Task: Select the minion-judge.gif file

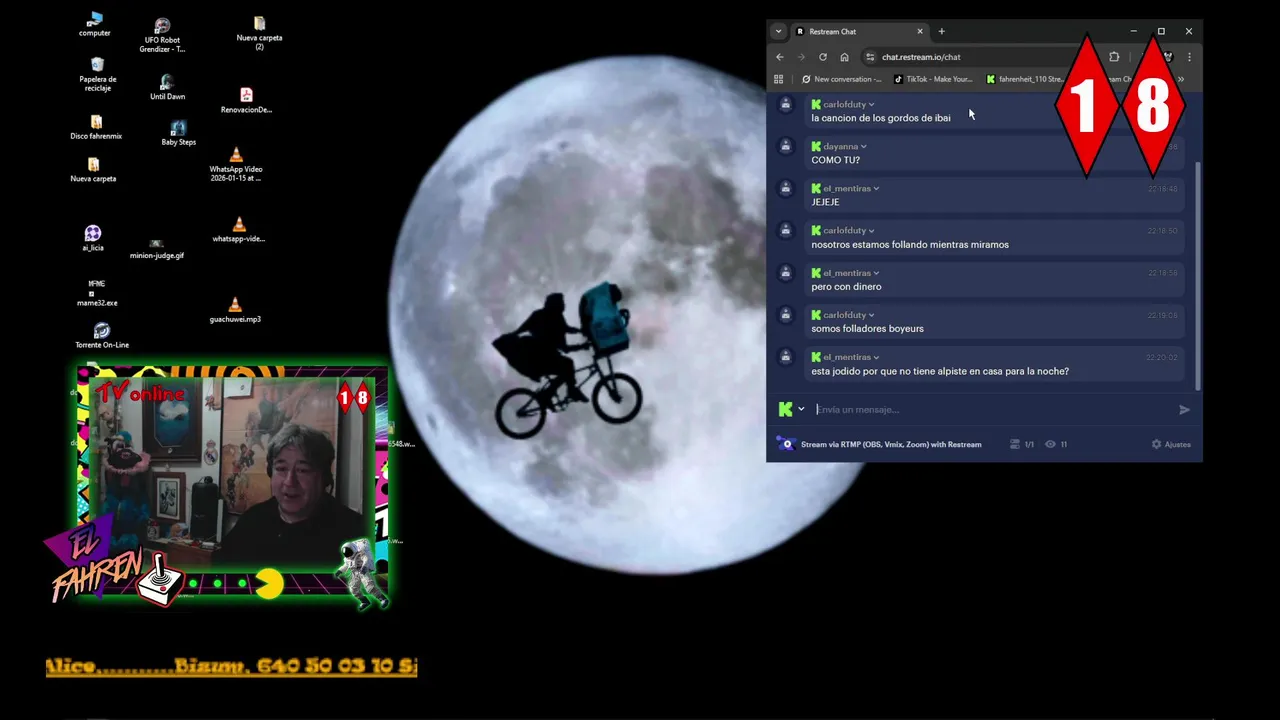Action: [x=157, y=249]
